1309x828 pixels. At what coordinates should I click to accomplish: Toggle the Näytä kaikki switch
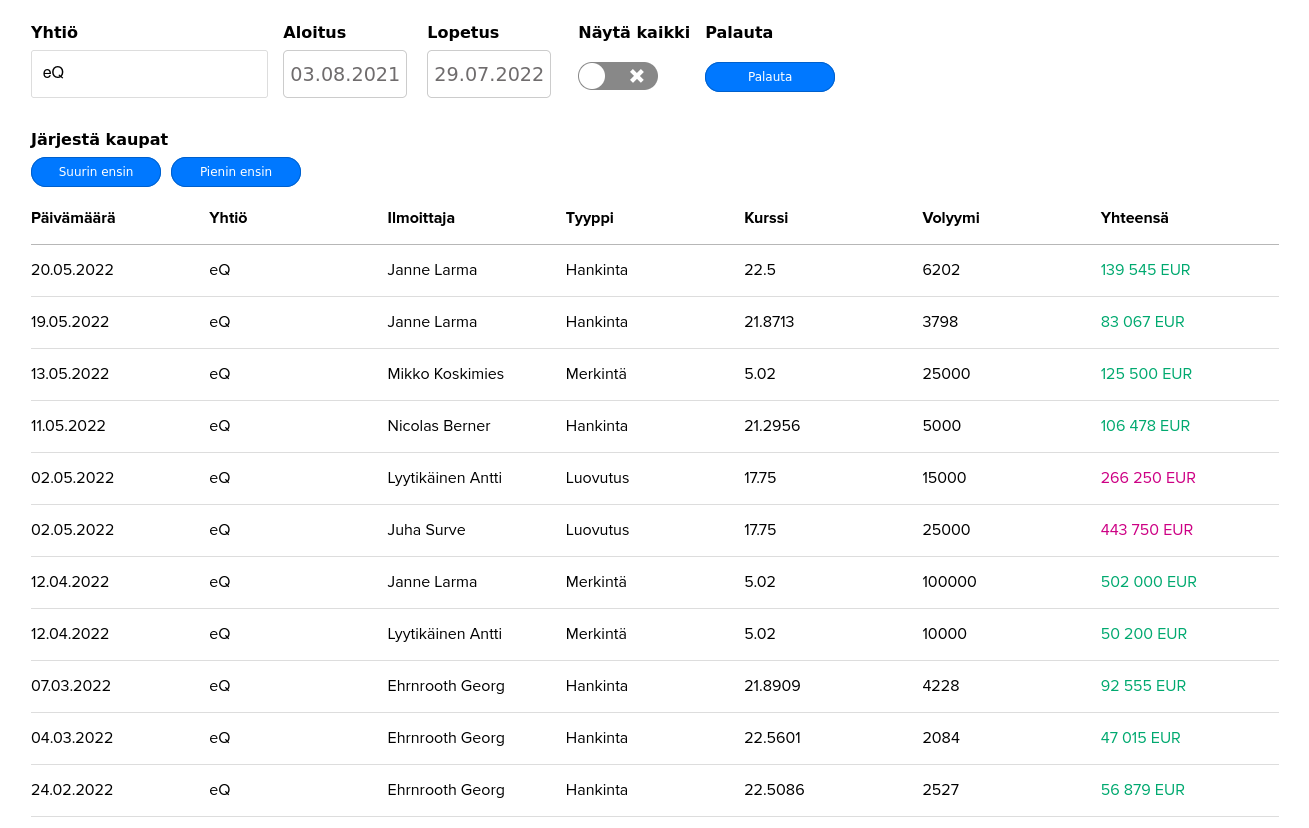pos(618,76)
